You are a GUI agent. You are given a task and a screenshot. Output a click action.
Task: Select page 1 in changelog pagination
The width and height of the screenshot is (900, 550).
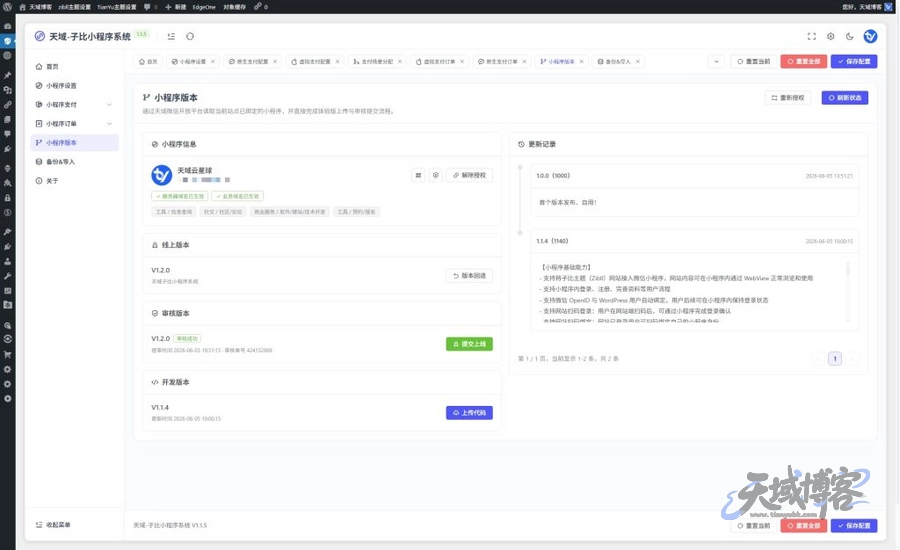point(835,359)
